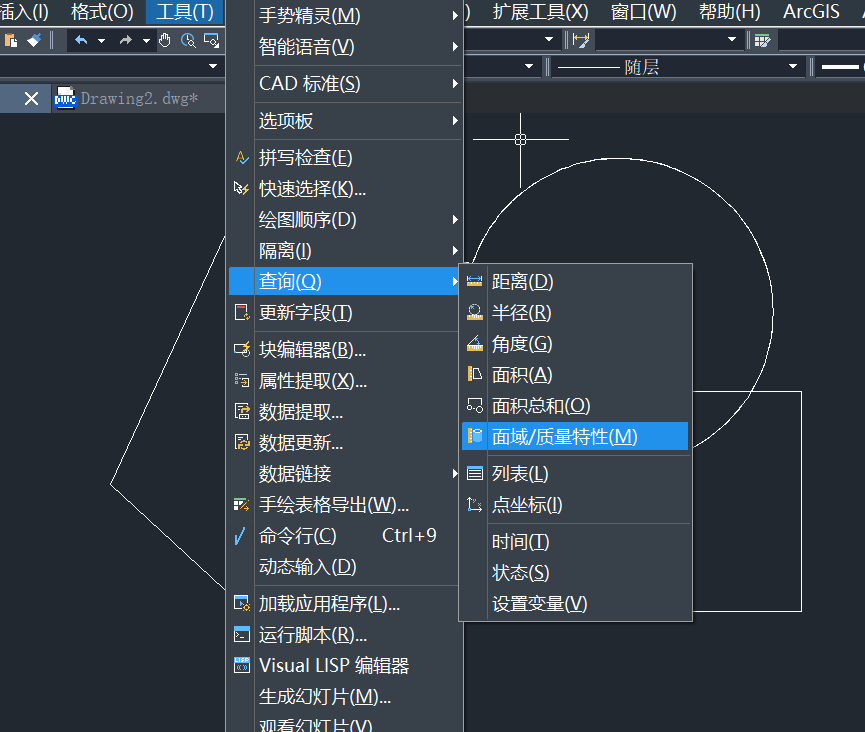Click the realtime zoom magnifier icon
The width and height of the screenshot is (865, 732).
coord(188,40)
